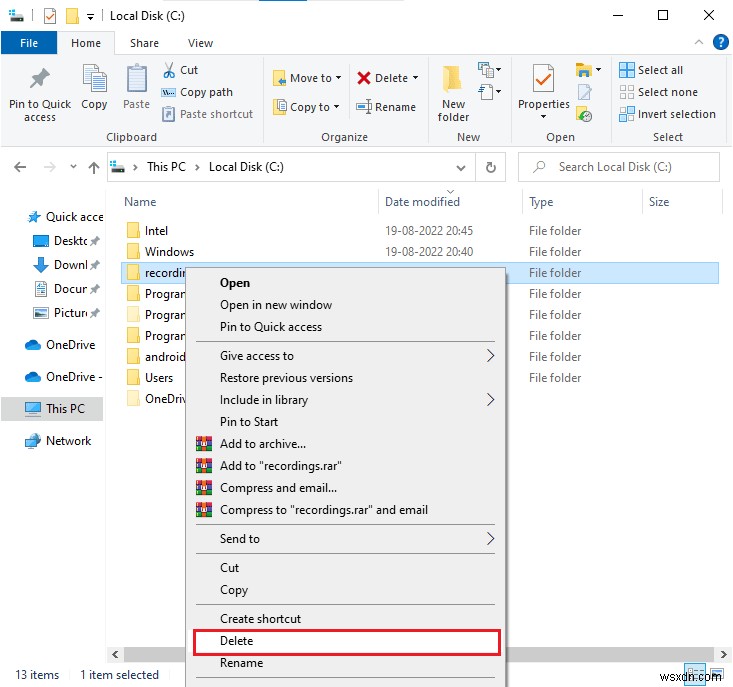Click Invert selection in the ribbon
733x687 pixels.
coord(667,114)
